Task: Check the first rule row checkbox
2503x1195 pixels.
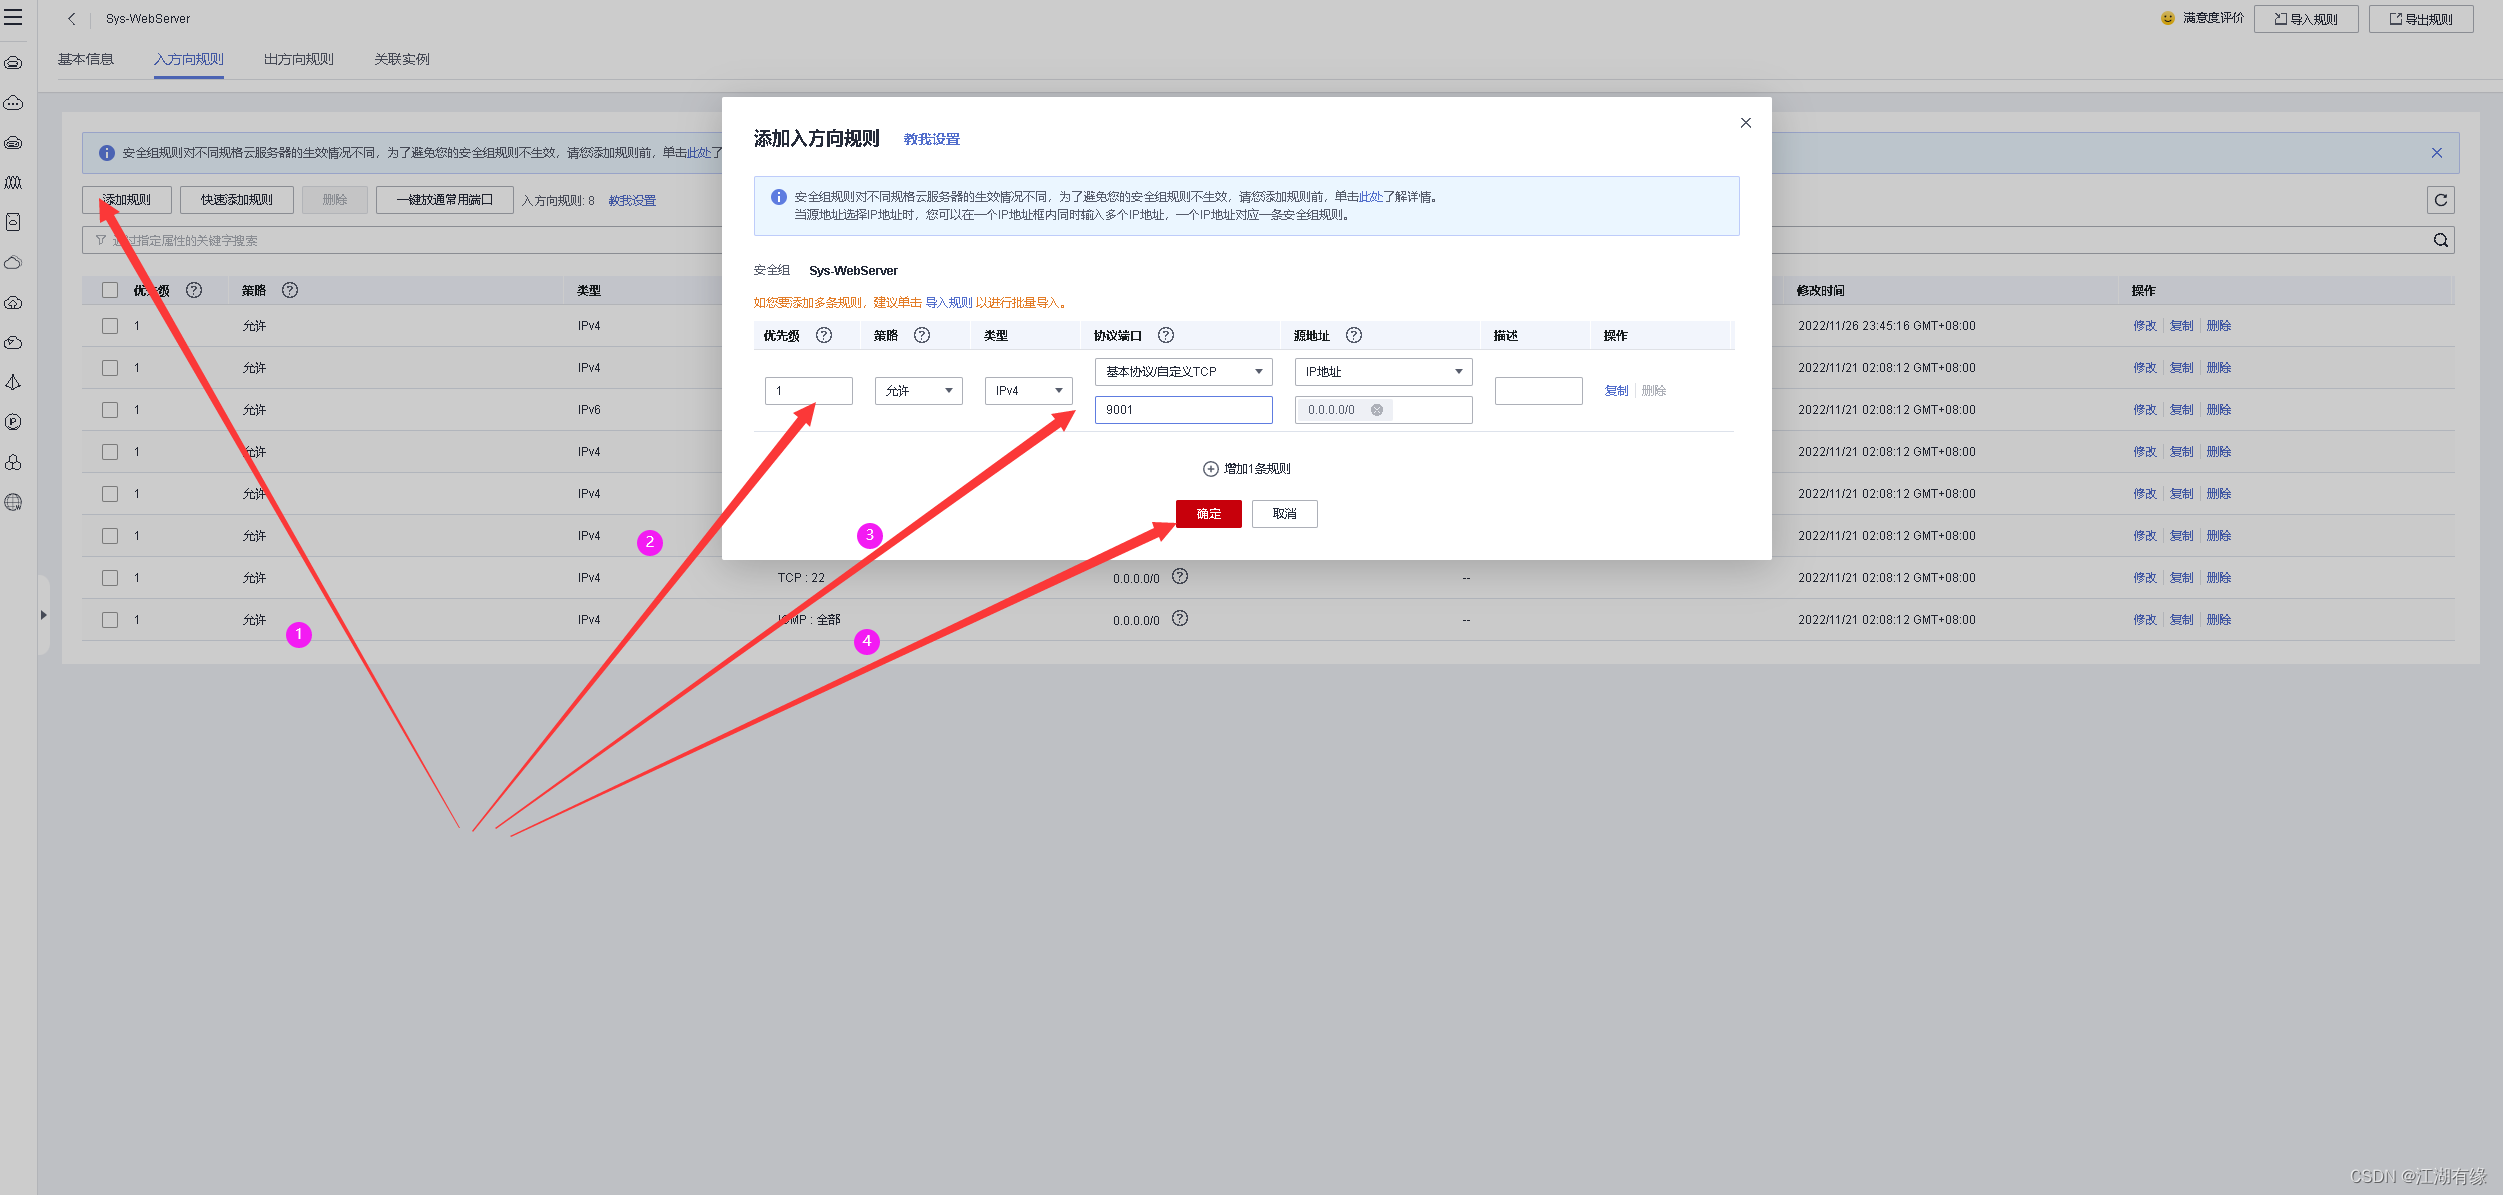Action: click(x=110, y=326)
